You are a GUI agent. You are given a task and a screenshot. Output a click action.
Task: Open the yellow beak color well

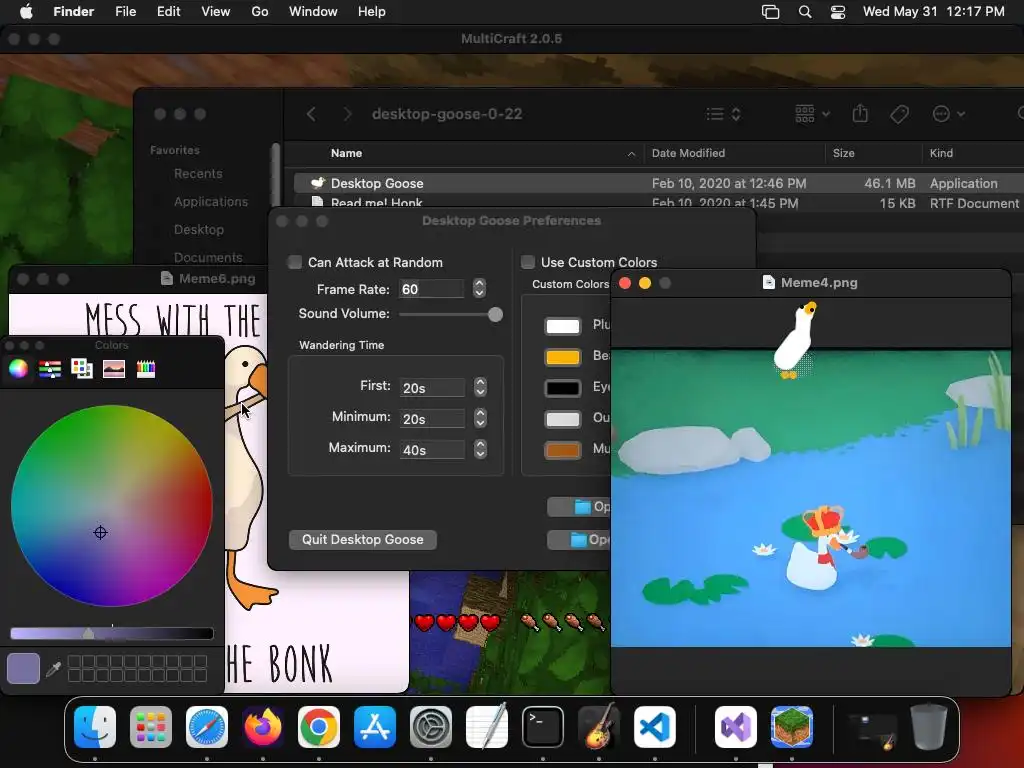tap(562, 357)
